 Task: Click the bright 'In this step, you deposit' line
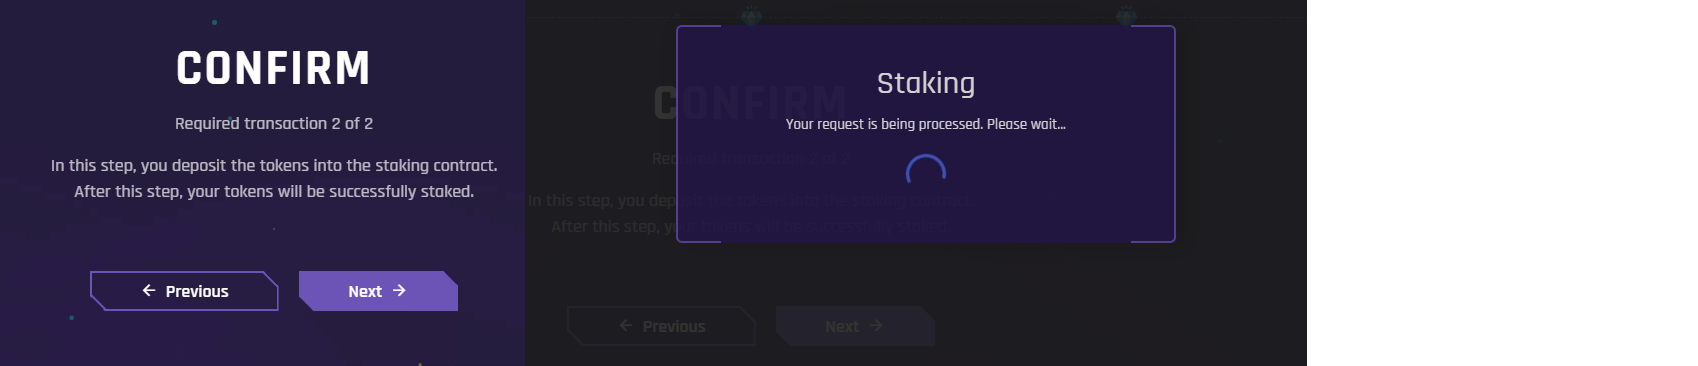[x=274, y=165]
